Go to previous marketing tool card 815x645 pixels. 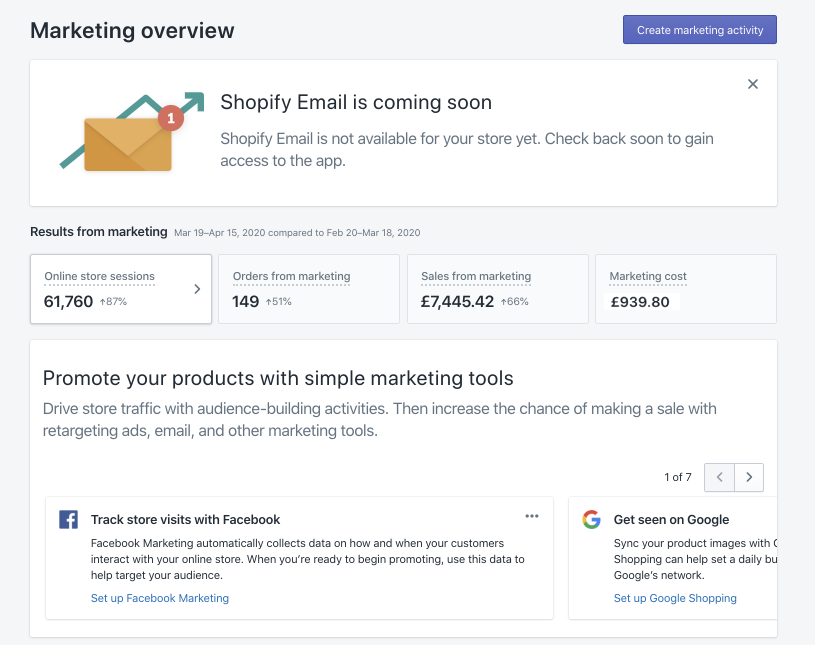pyautogui.click(x=719, y=477)
